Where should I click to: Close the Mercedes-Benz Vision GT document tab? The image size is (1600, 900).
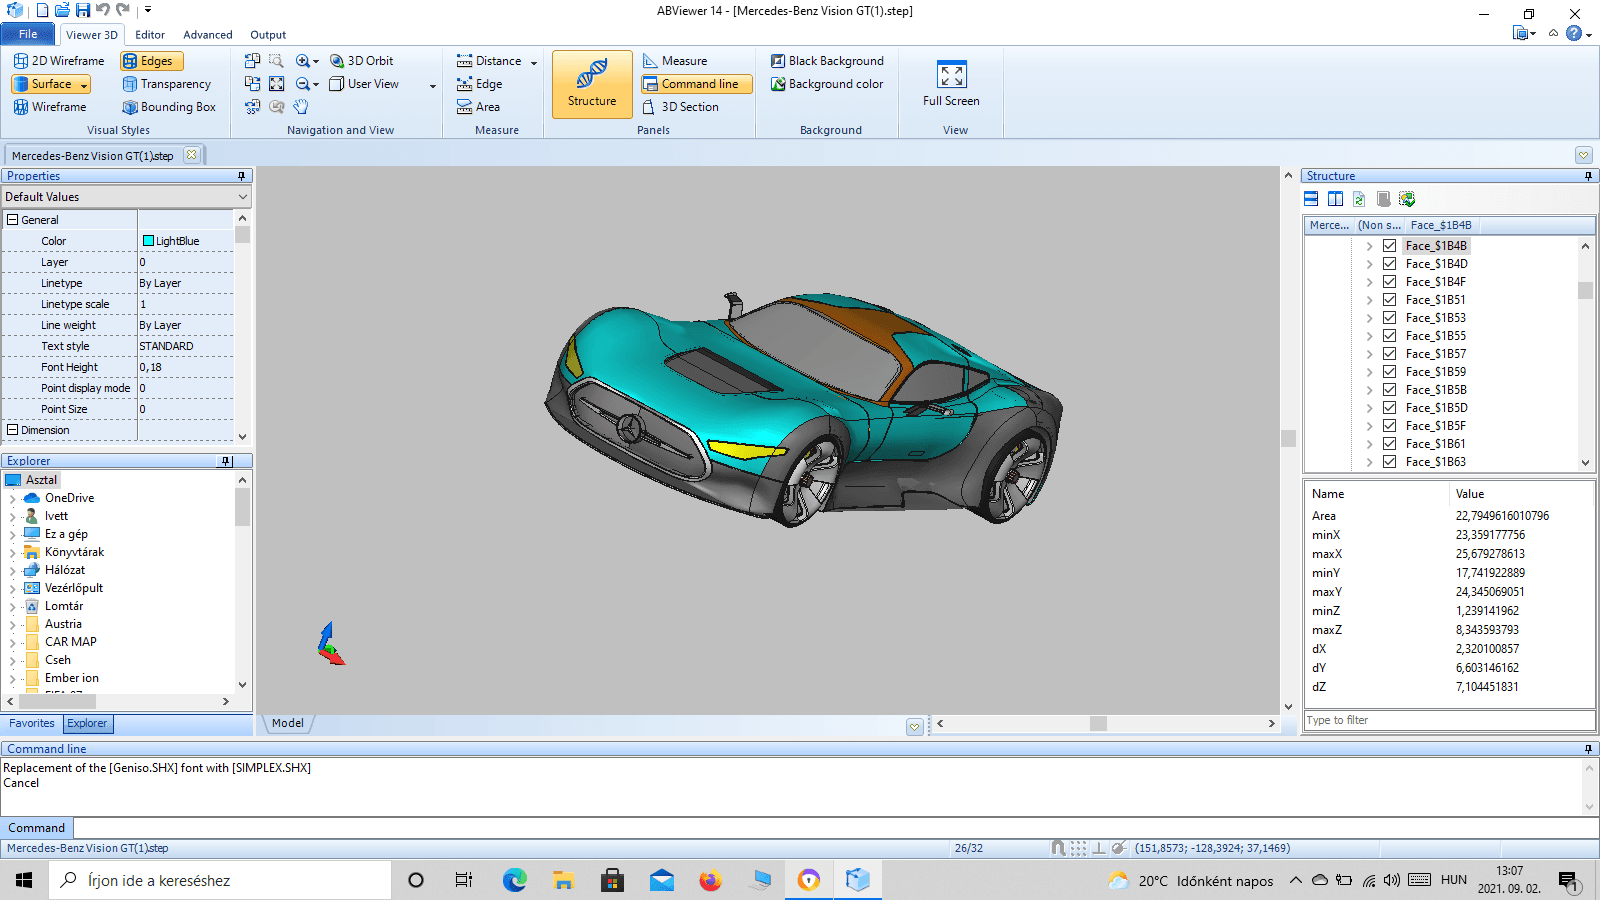pos(191,155)
